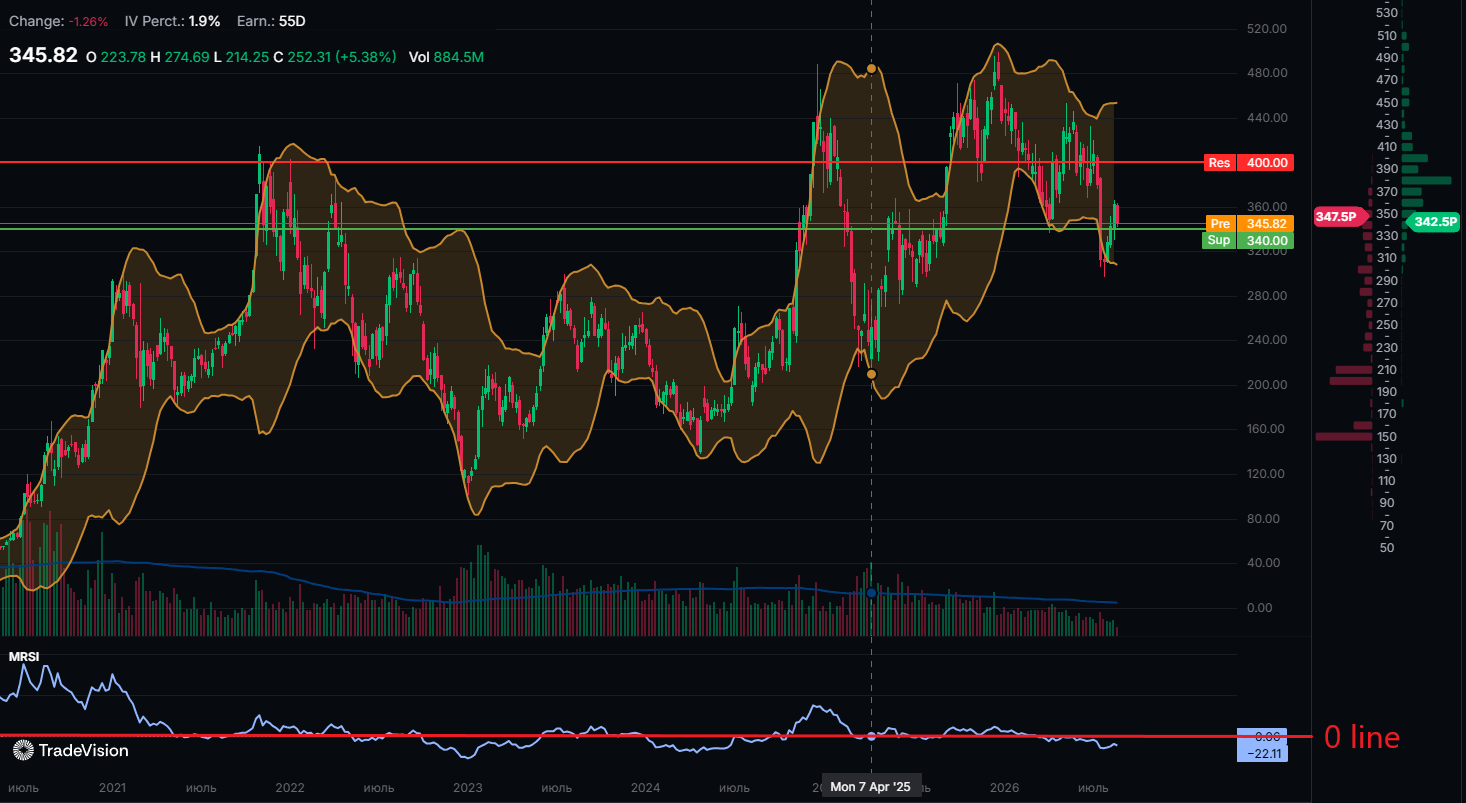The width and height of the screenshot is (1466, 803).
Task: Click the Vol 884.5M readout
Action: (x=446, y=57)
